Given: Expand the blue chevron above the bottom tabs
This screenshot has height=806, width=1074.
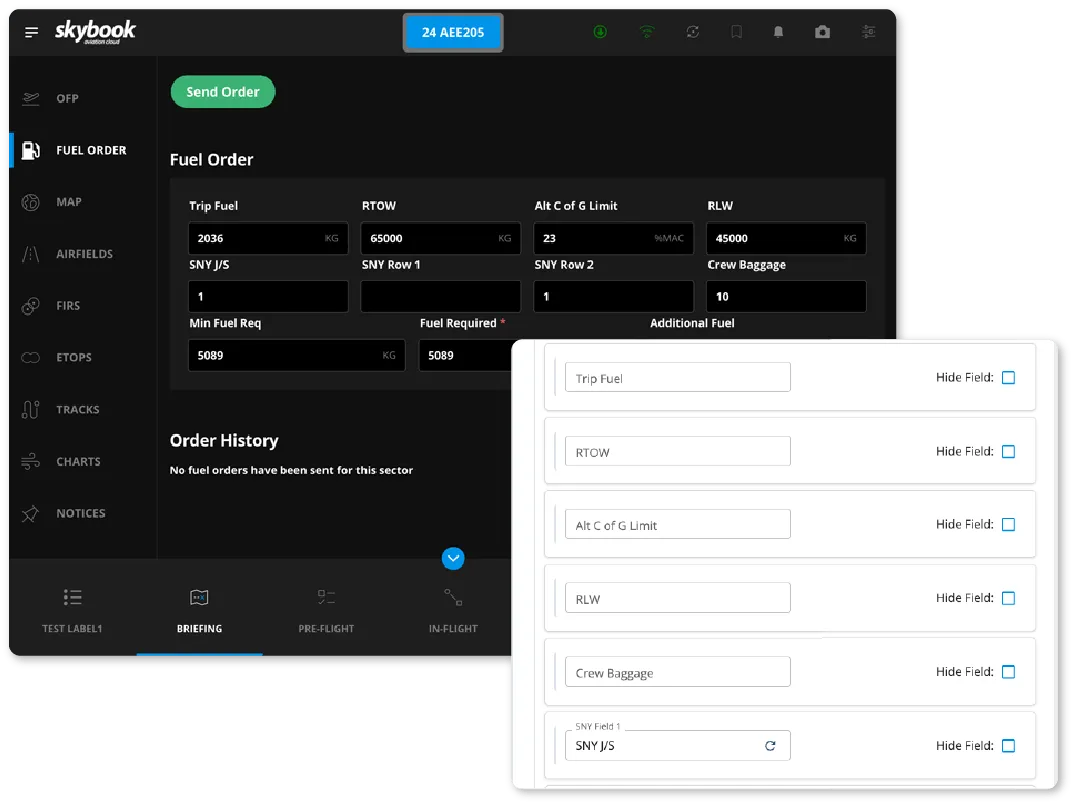Looking at the screenshot, I should [x=453, y=558].
